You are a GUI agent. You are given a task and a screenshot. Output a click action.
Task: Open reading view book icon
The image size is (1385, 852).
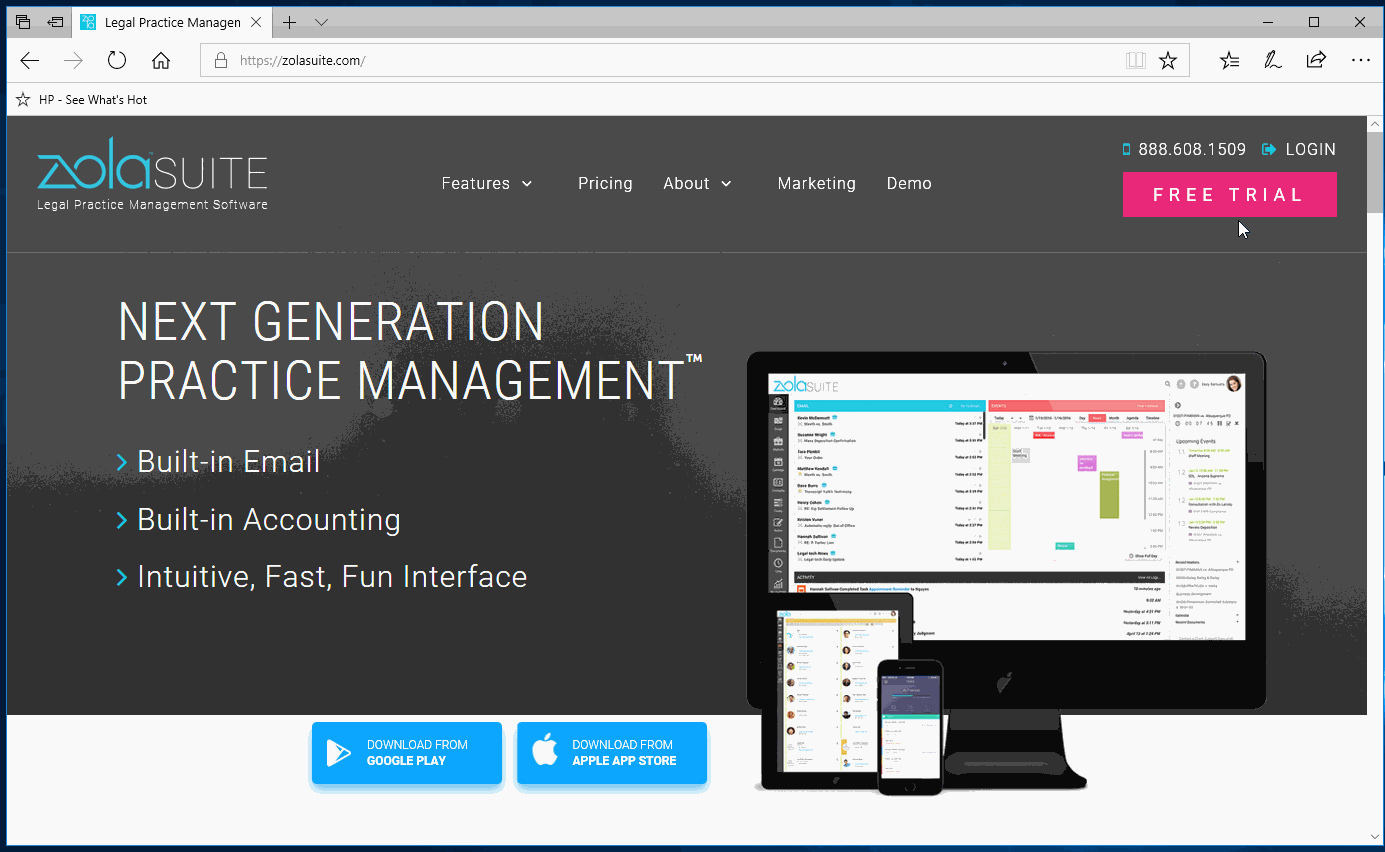(x=1135, y=60)
